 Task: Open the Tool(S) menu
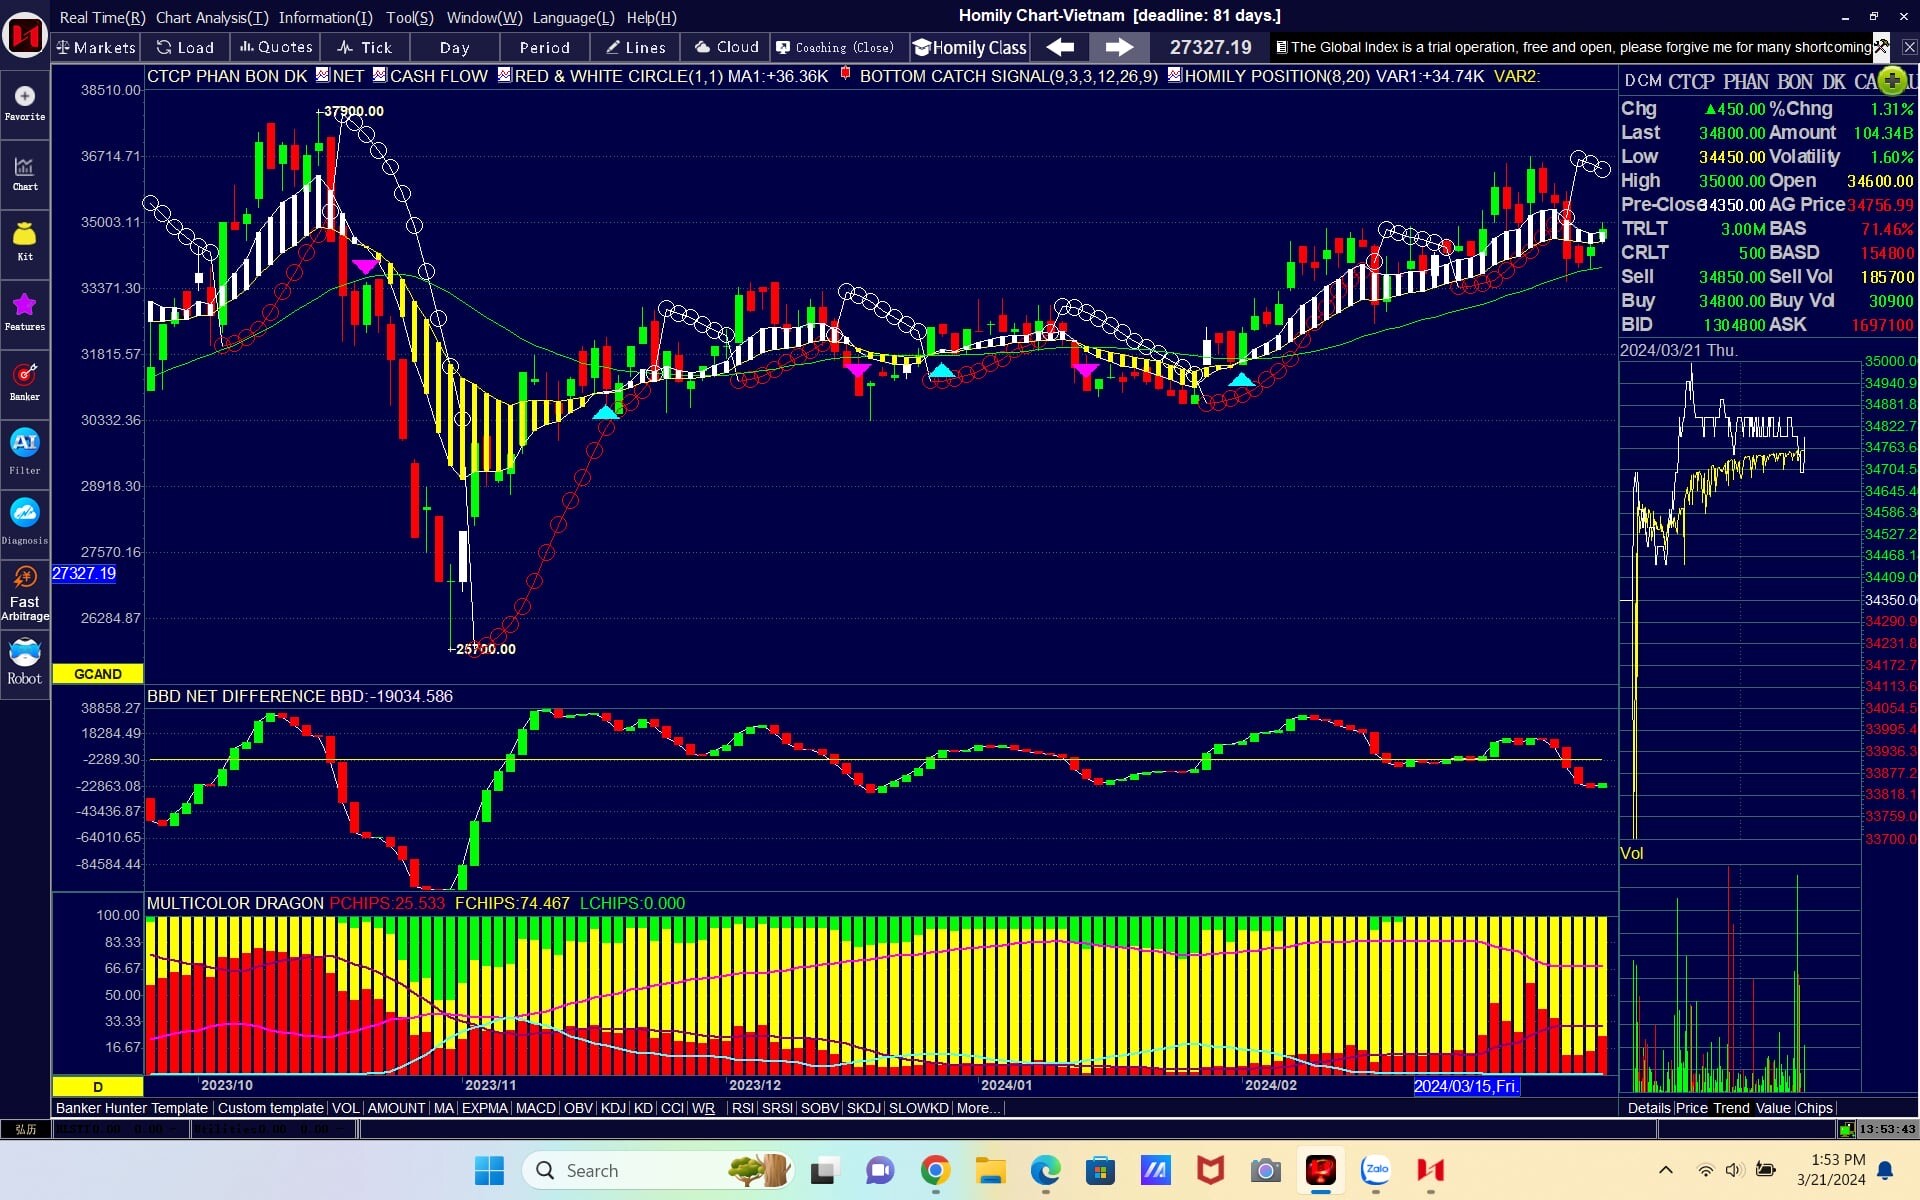410,17
